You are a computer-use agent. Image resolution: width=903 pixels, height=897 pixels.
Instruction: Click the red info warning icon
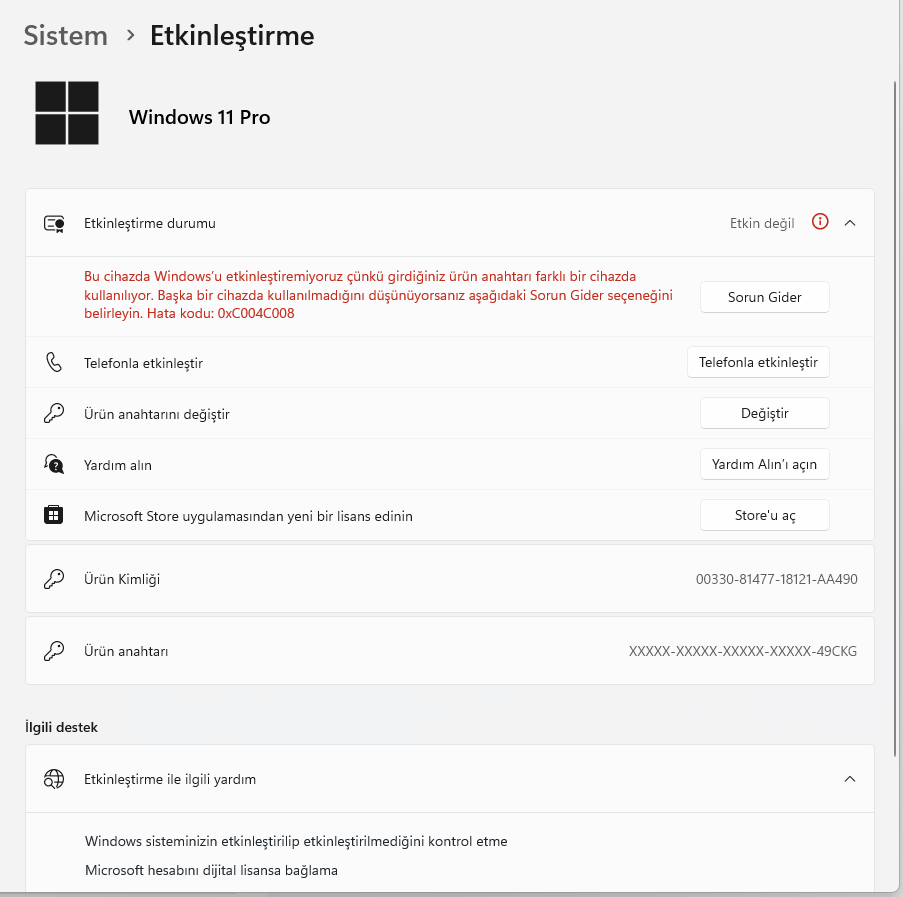[x=819, y=222]
